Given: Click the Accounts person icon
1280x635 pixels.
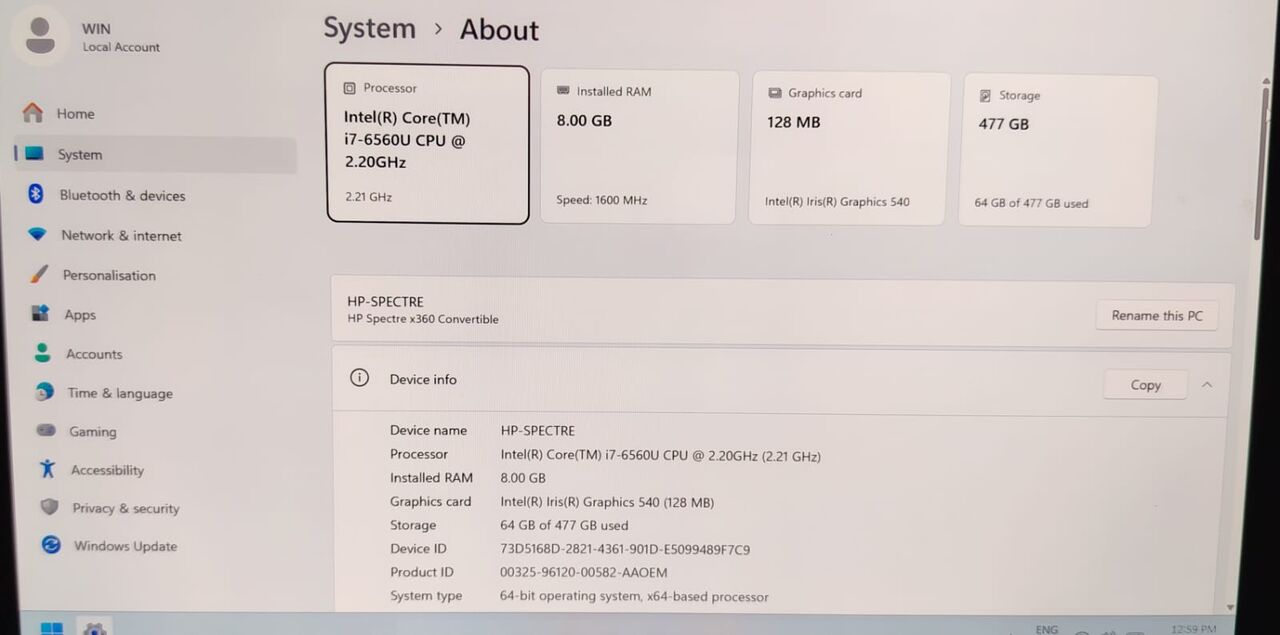Looking at the screenshot, I should [x=42, y=353].
